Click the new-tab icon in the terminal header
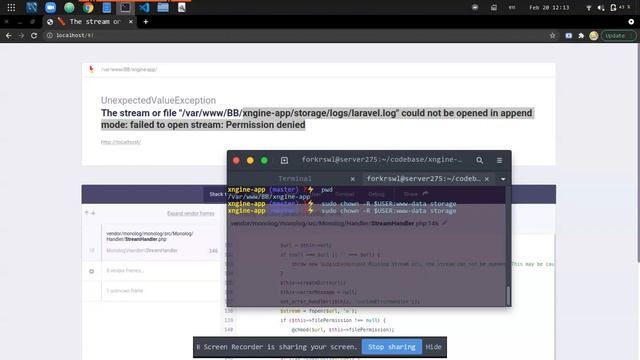This screenshot has width=640, height=360. (284, 160)
